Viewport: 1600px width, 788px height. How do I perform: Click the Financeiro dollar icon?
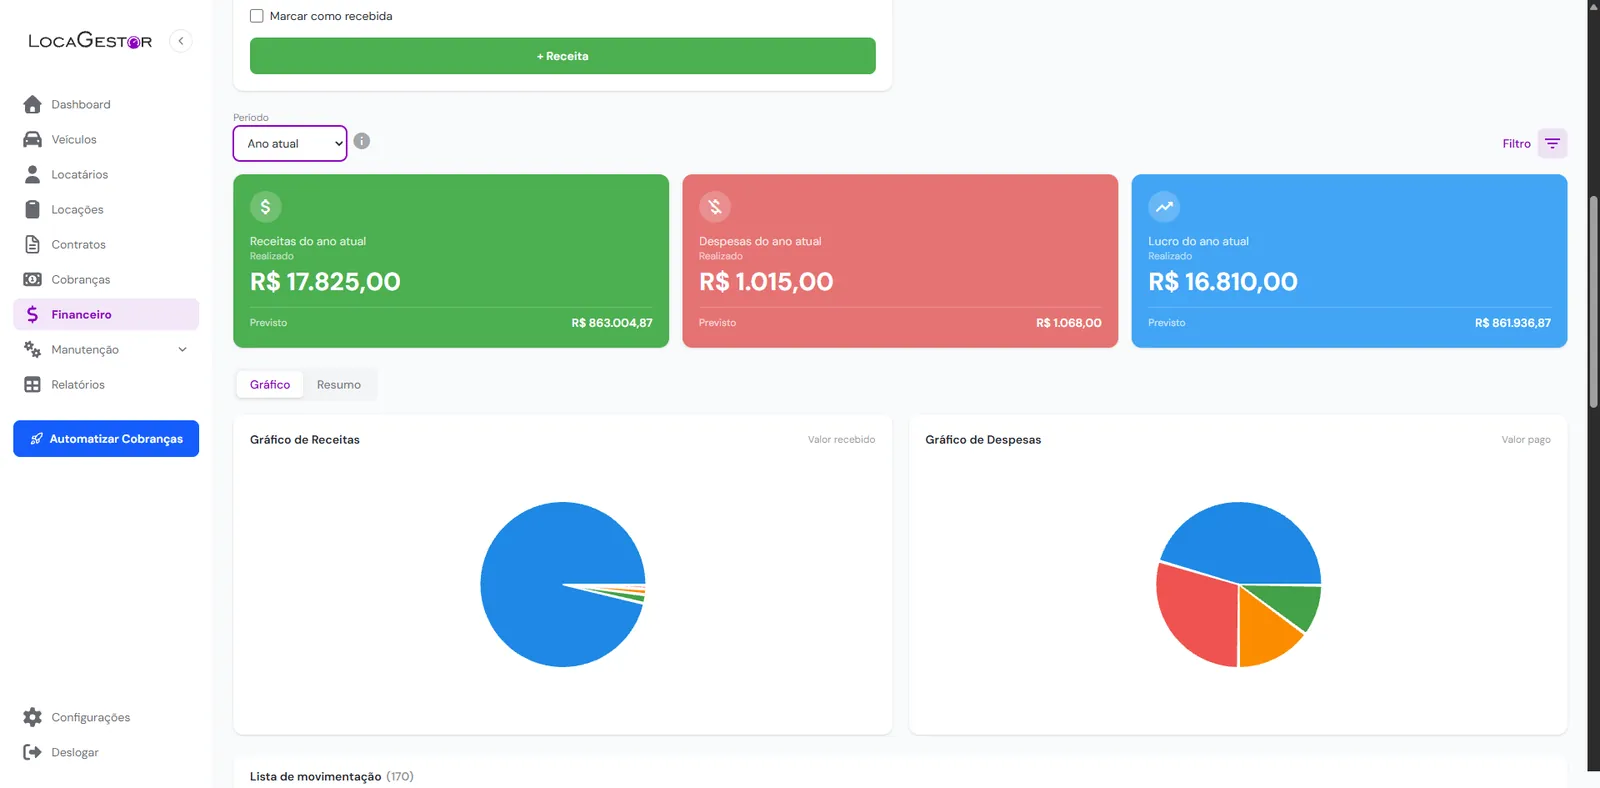[x=32, y=315]
